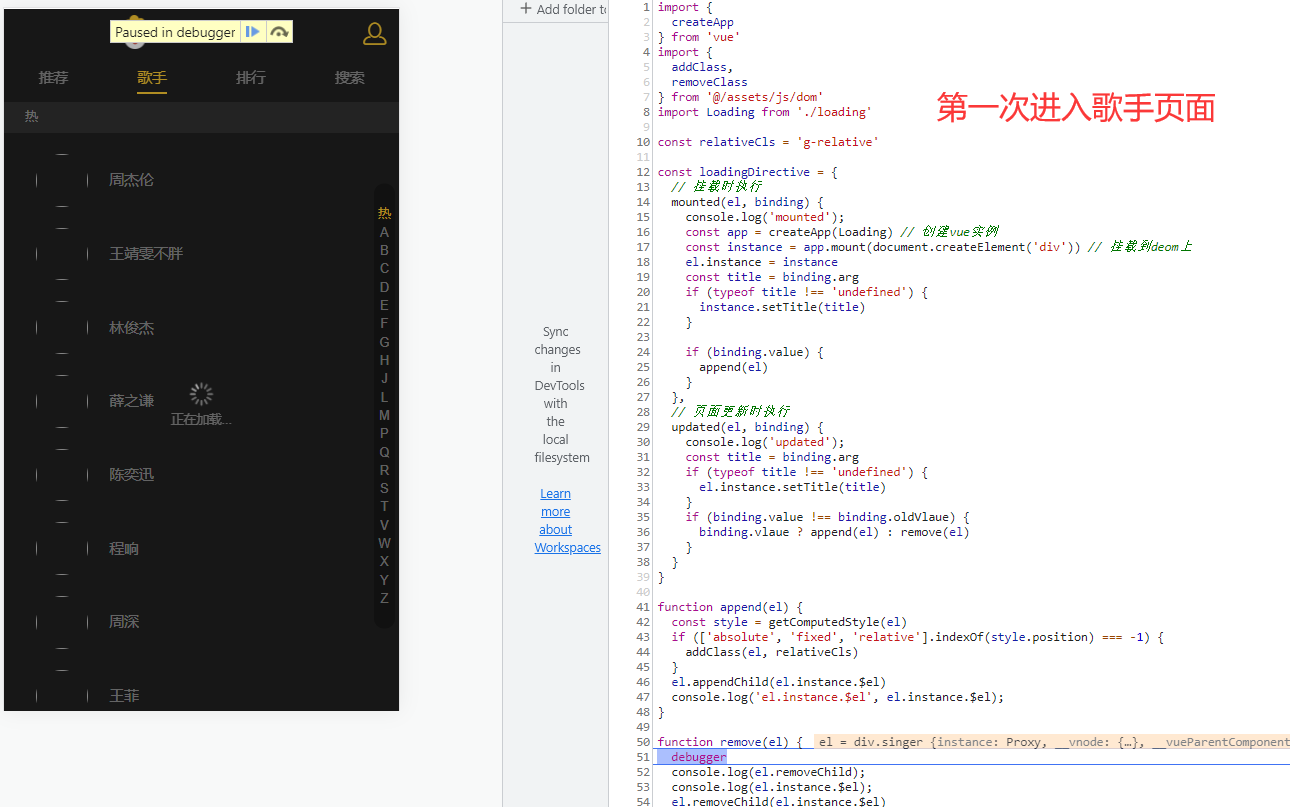Jump to letter F in index bar
The width and height of the screenshot is (1290, 807).
pyautogui.click(x=384, y=323)
